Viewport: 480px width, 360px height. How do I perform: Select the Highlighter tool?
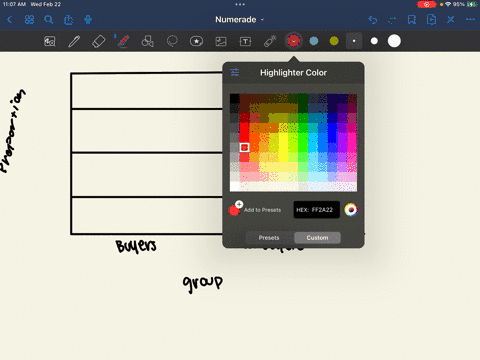tap(123, 41)
